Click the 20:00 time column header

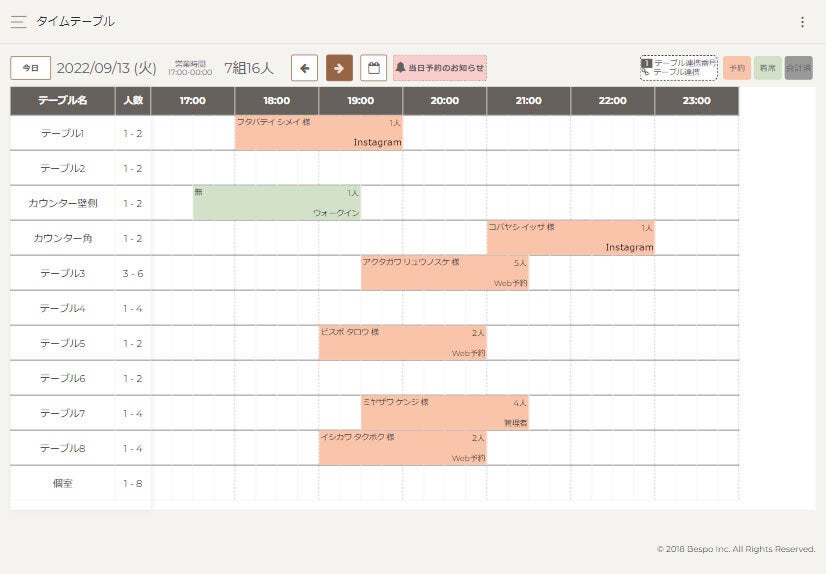click(444, 101)
